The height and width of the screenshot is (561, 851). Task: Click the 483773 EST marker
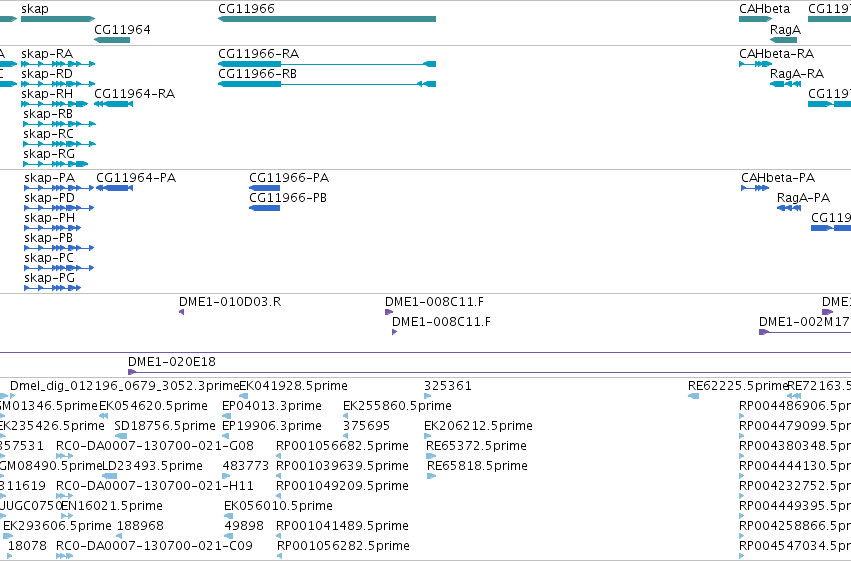(x=226, y=476)
